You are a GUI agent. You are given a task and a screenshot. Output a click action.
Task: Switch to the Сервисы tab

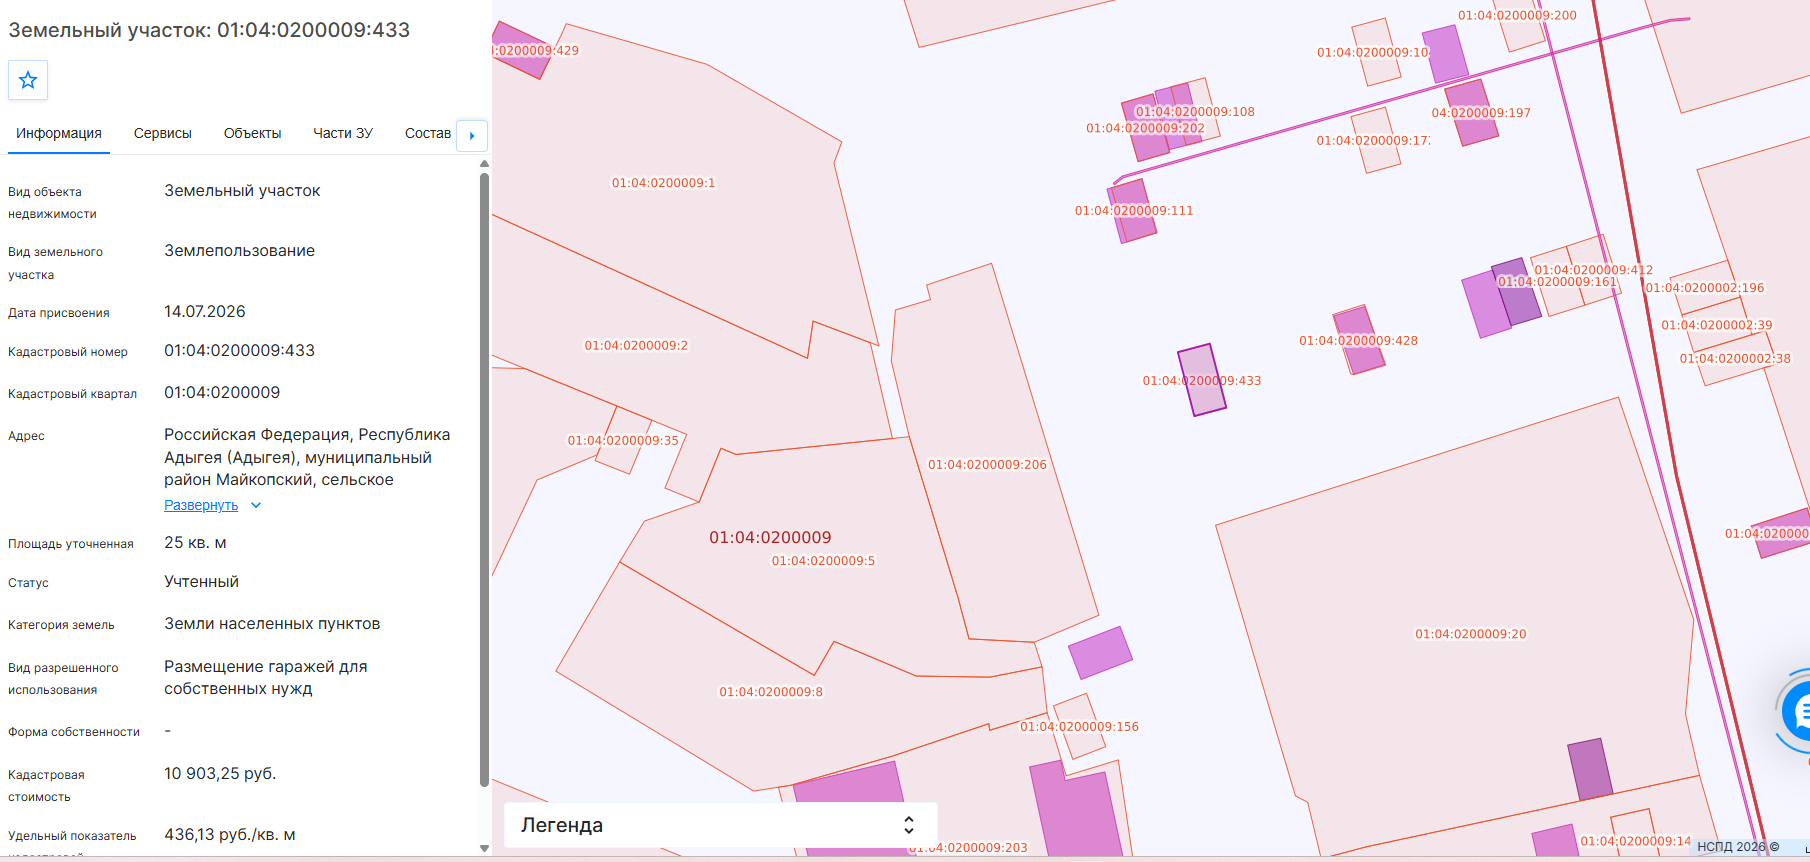(x=163, y=133)
